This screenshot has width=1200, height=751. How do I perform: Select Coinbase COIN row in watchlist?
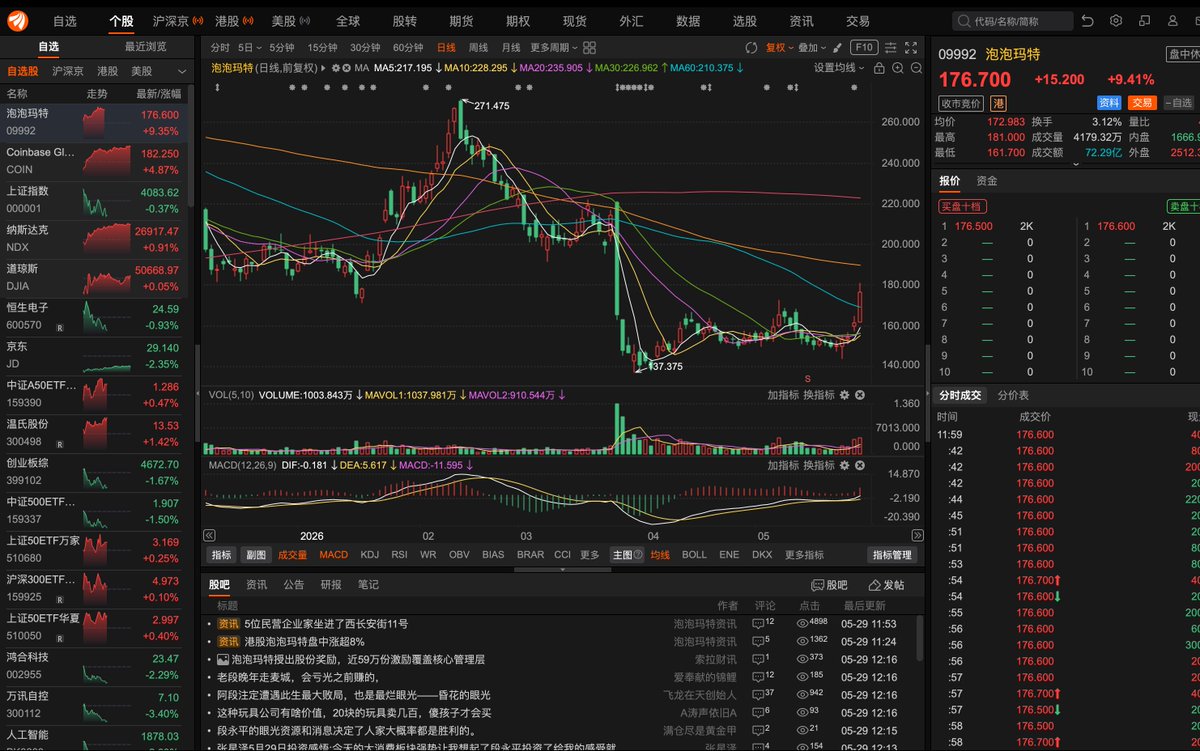point(95,160)
